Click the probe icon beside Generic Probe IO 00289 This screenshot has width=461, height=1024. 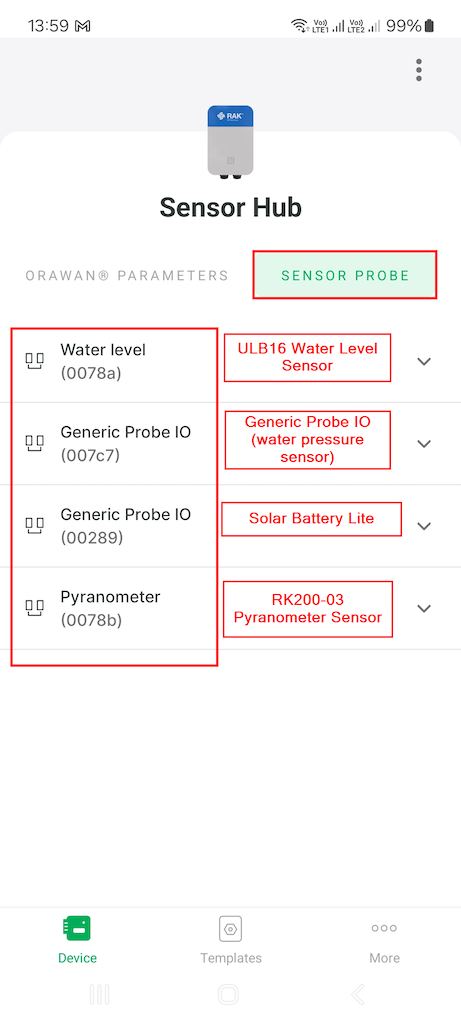point(35,526)
